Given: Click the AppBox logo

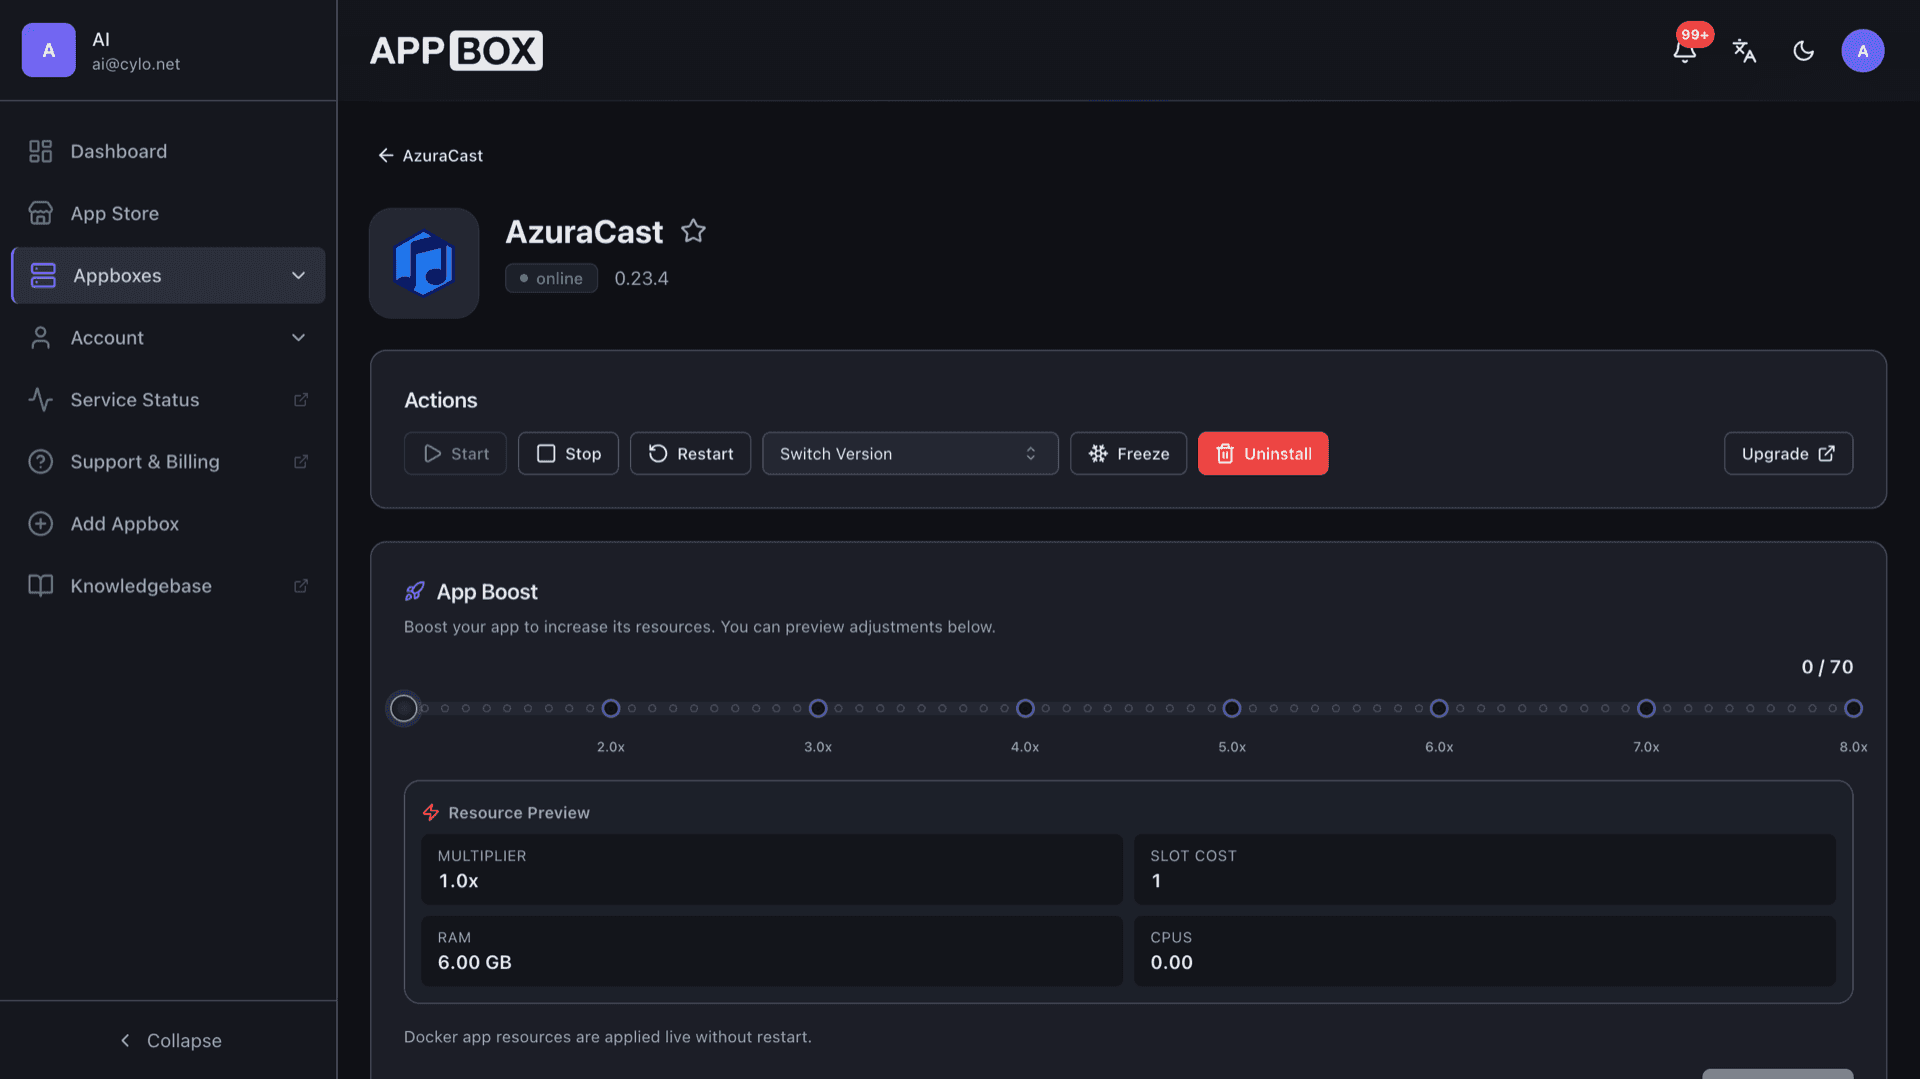Looking at the screenshot, I should (456, 50).
